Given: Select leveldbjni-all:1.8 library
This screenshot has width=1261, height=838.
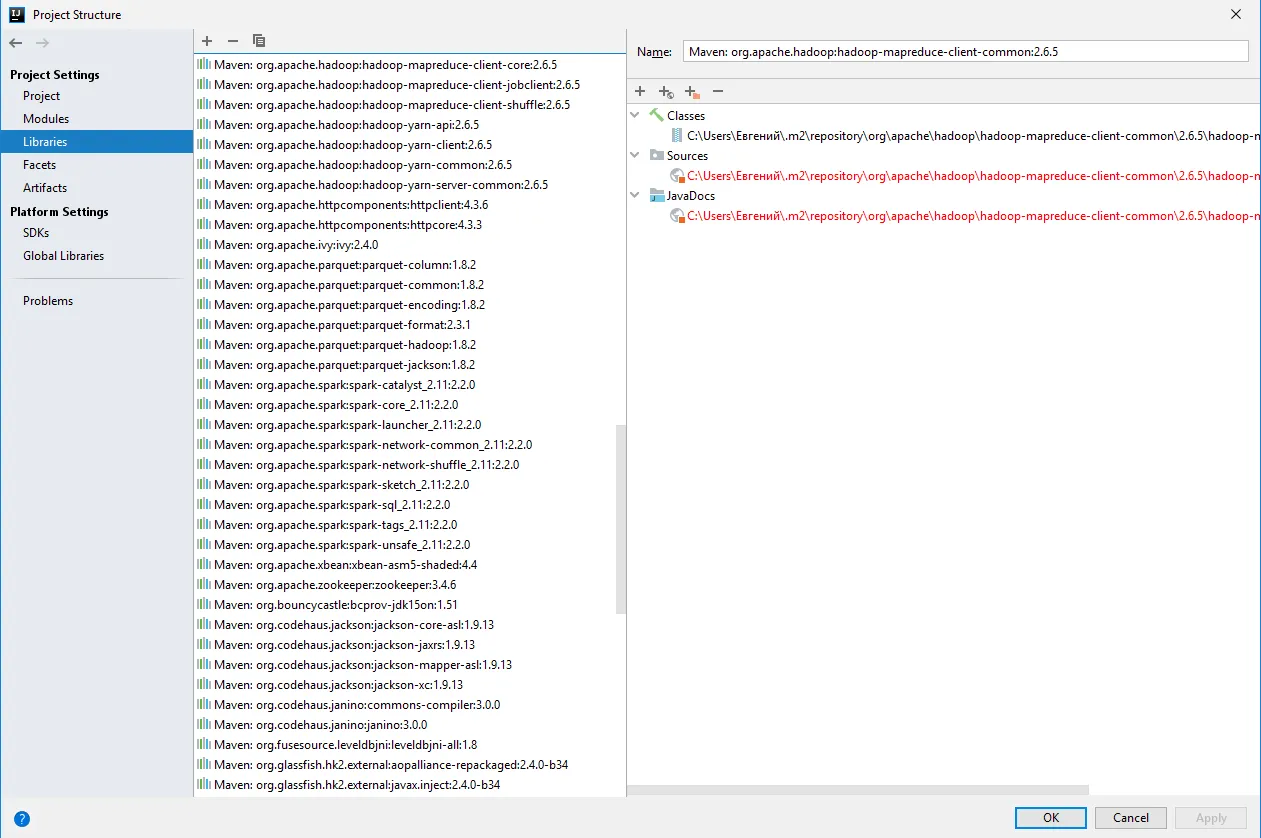Looking at the screenshot, I should coord(409,744).
